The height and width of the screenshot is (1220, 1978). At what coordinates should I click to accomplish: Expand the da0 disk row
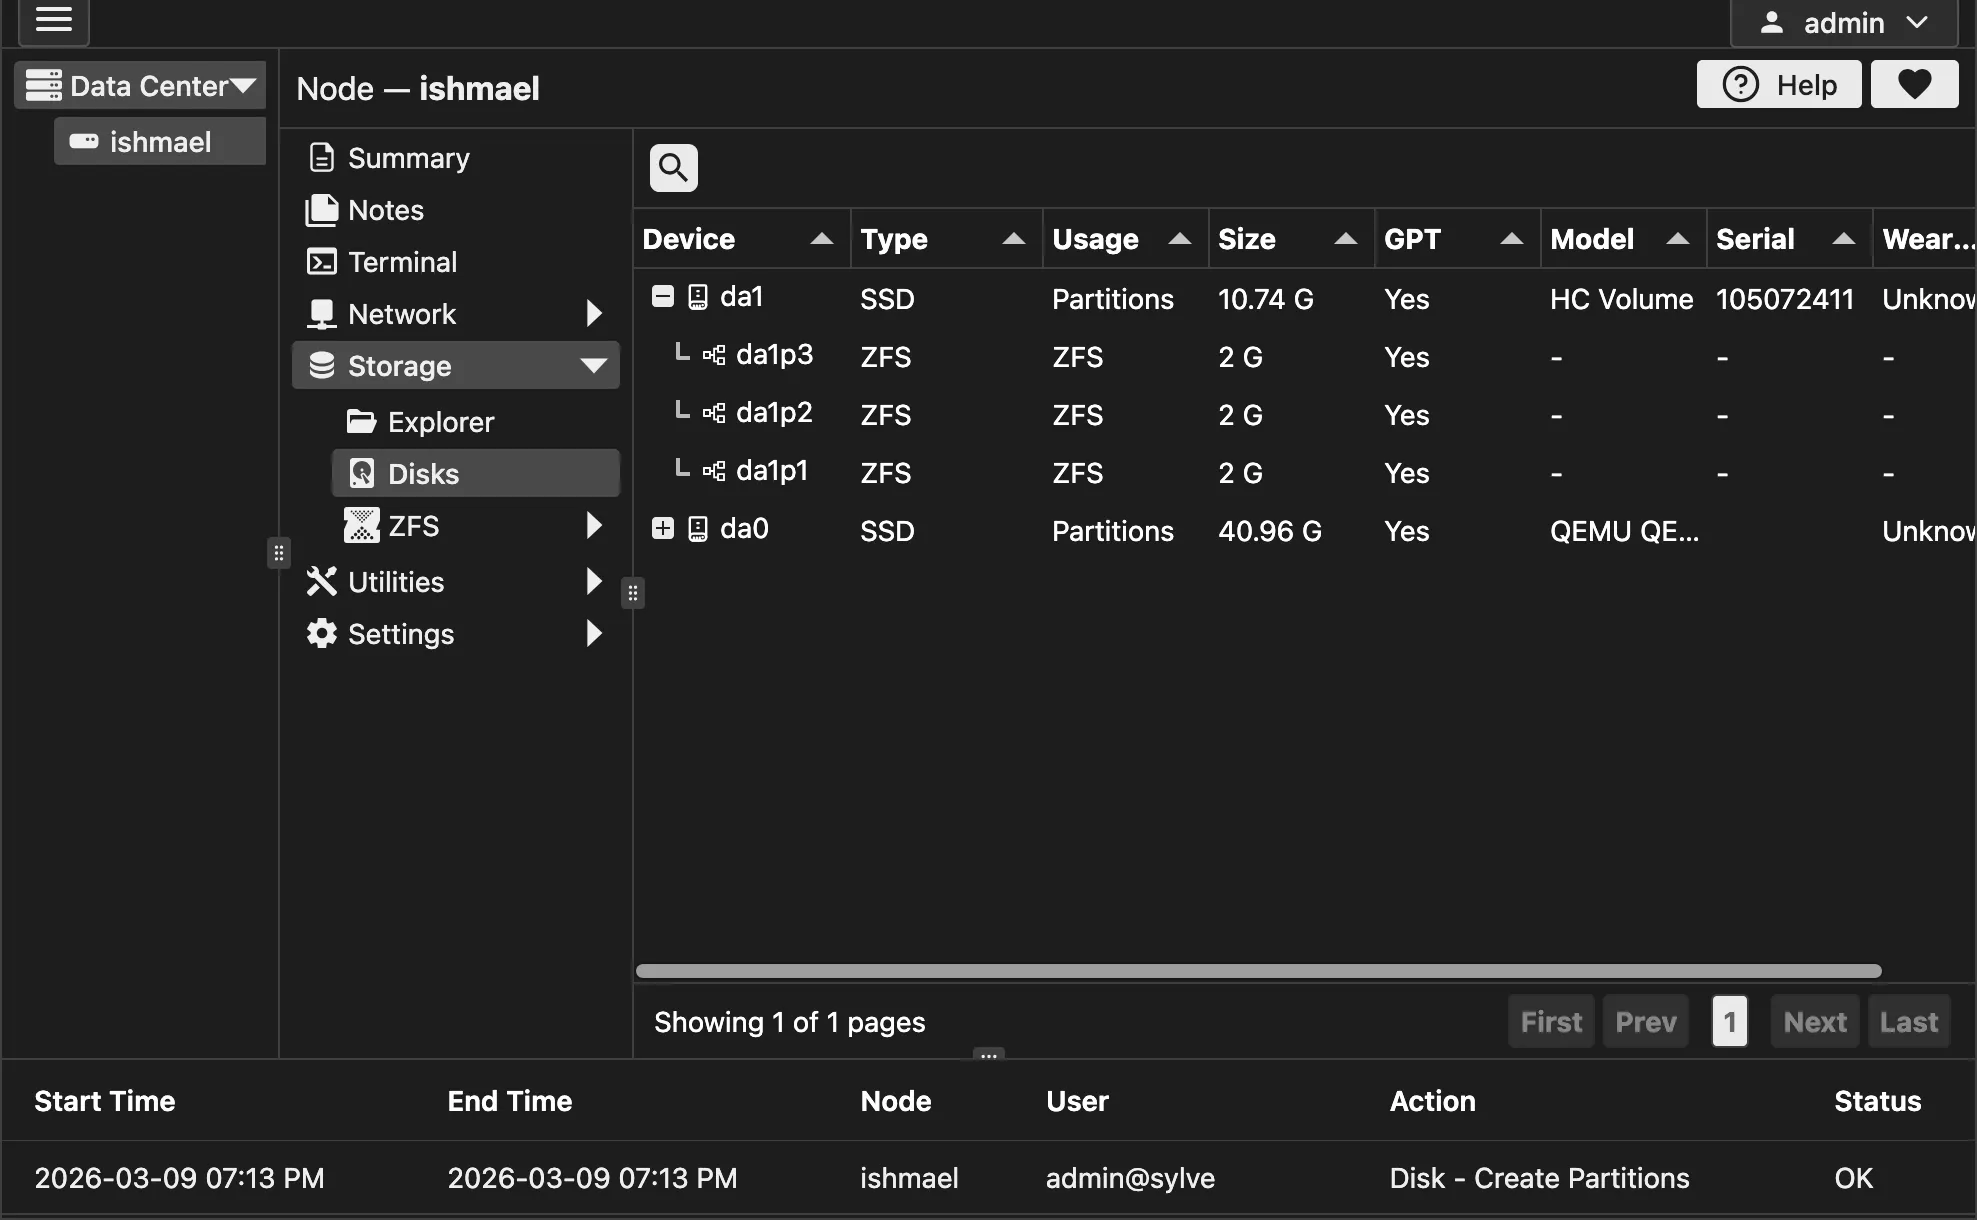(x=663, y=529)
